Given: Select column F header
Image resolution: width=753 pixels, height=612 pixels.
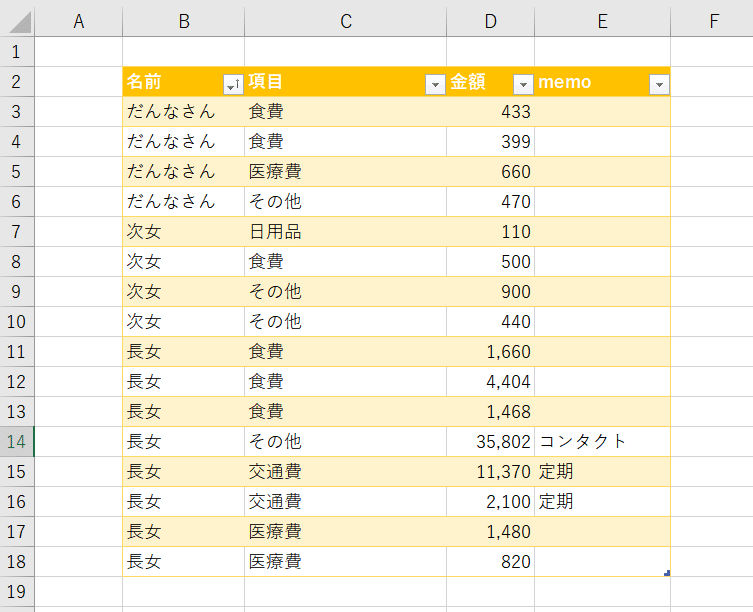Looking at the screenshot, I should [x=714, y=21].
